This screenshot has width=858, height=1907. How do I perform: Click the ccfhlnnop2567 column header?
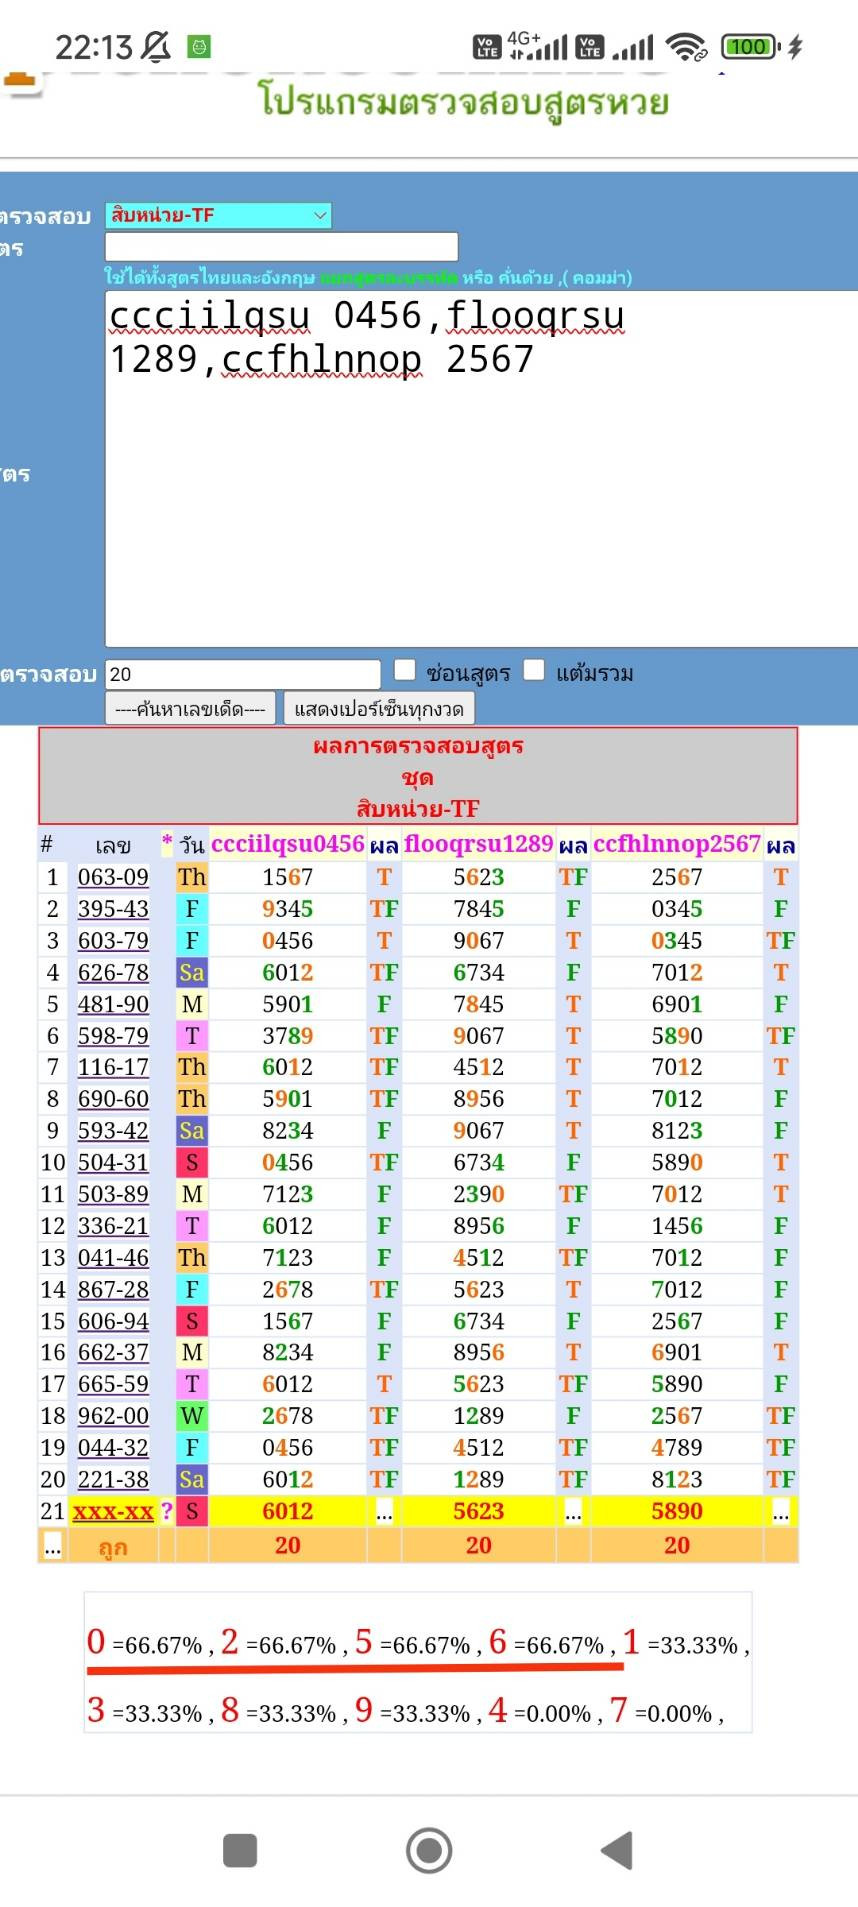(677, 844)
